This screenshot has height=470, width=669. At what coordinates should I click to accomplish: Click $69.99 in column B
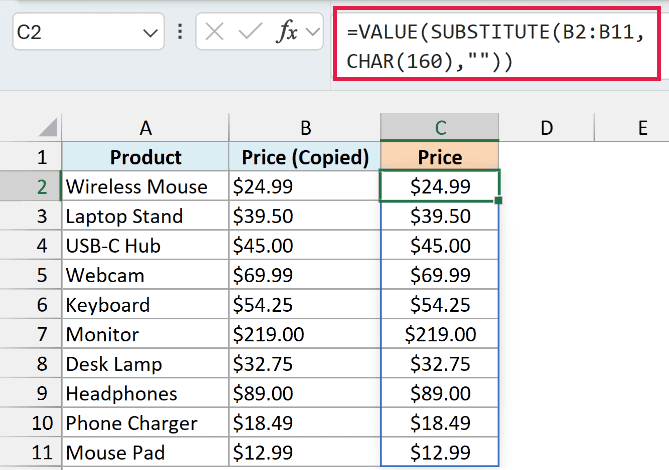point(305,275)
